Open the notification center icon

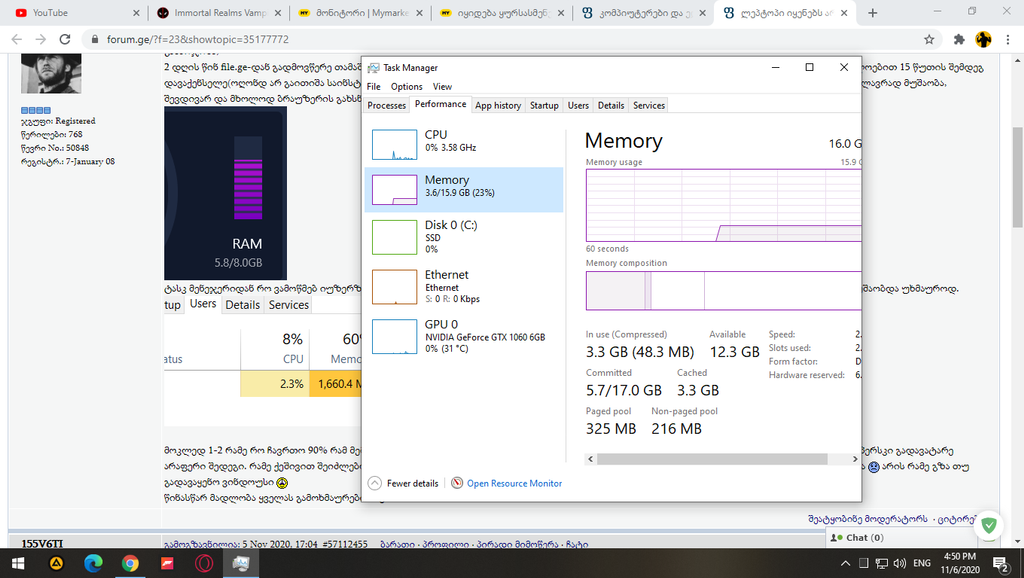point(1000,564)
